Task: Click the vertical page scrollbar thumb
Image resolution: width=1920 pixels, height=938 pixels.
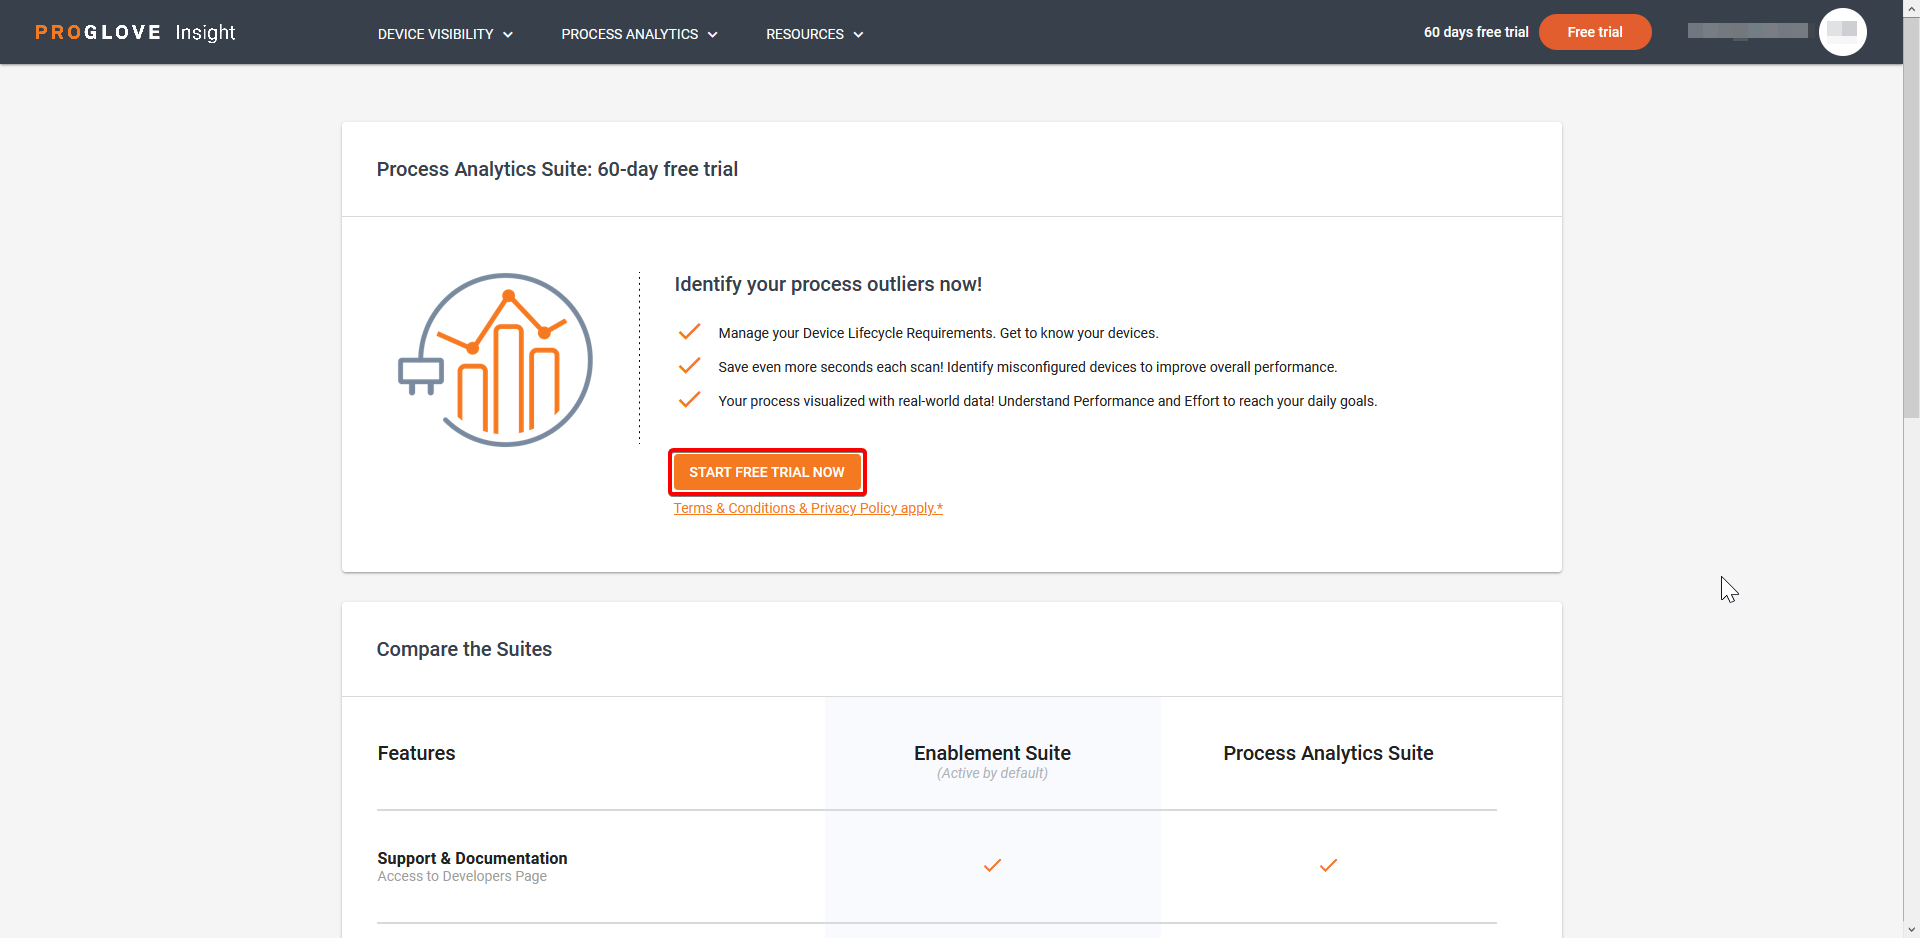Action: click(x=1911, y=217)
